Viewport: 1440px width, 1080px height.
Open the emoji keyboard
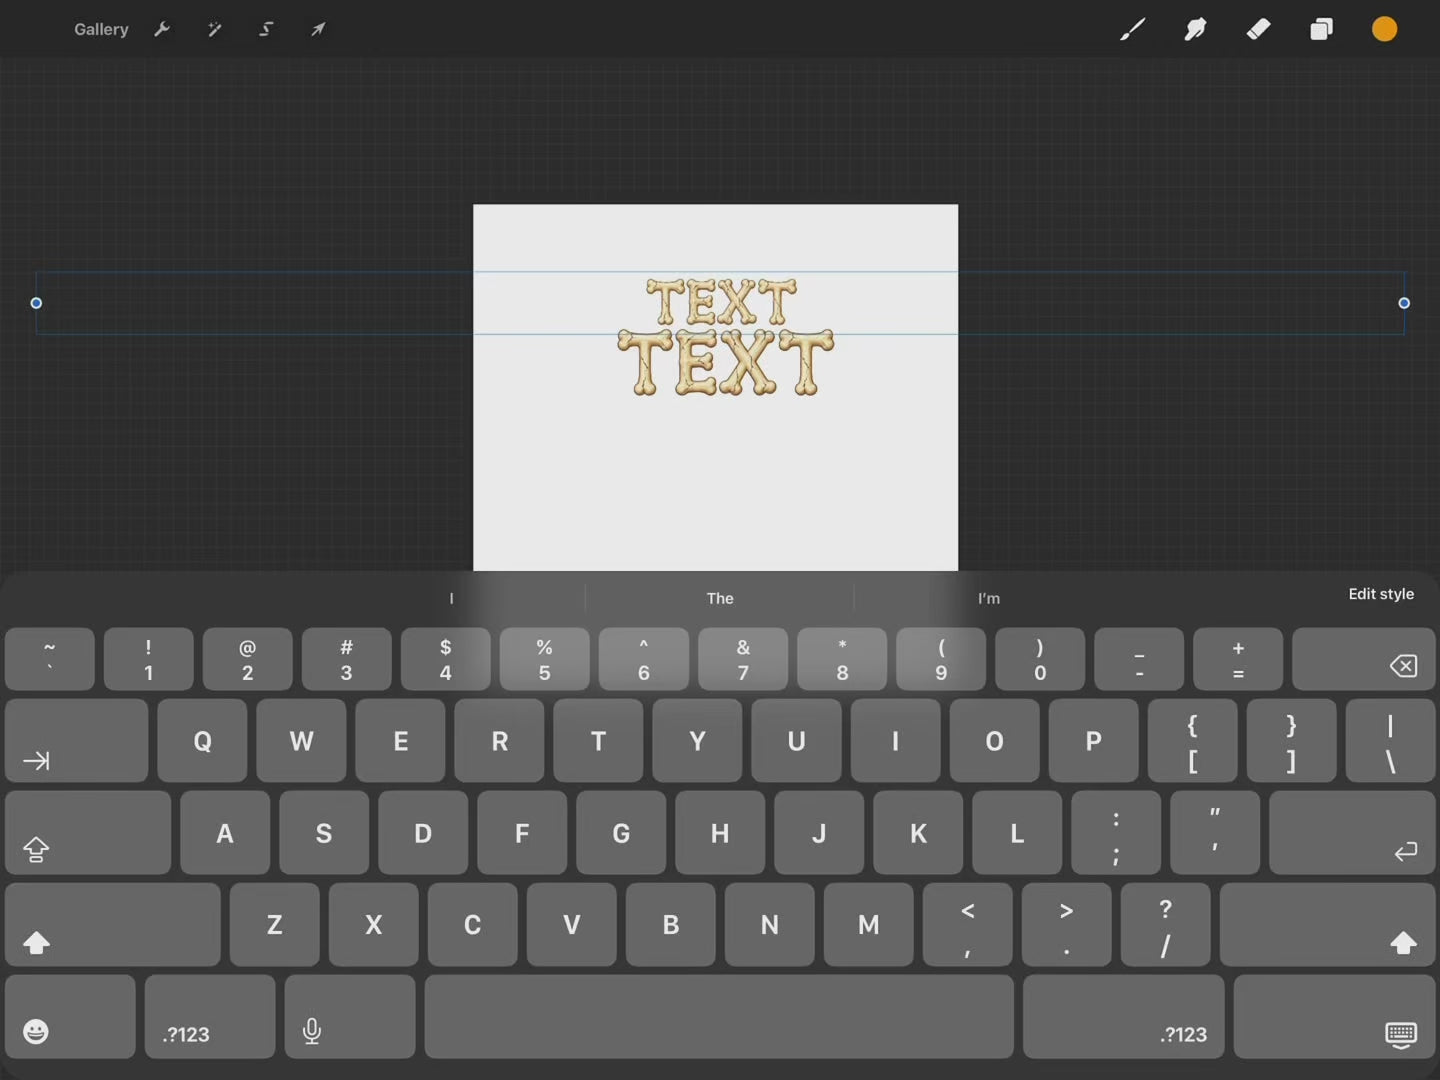70,1017
